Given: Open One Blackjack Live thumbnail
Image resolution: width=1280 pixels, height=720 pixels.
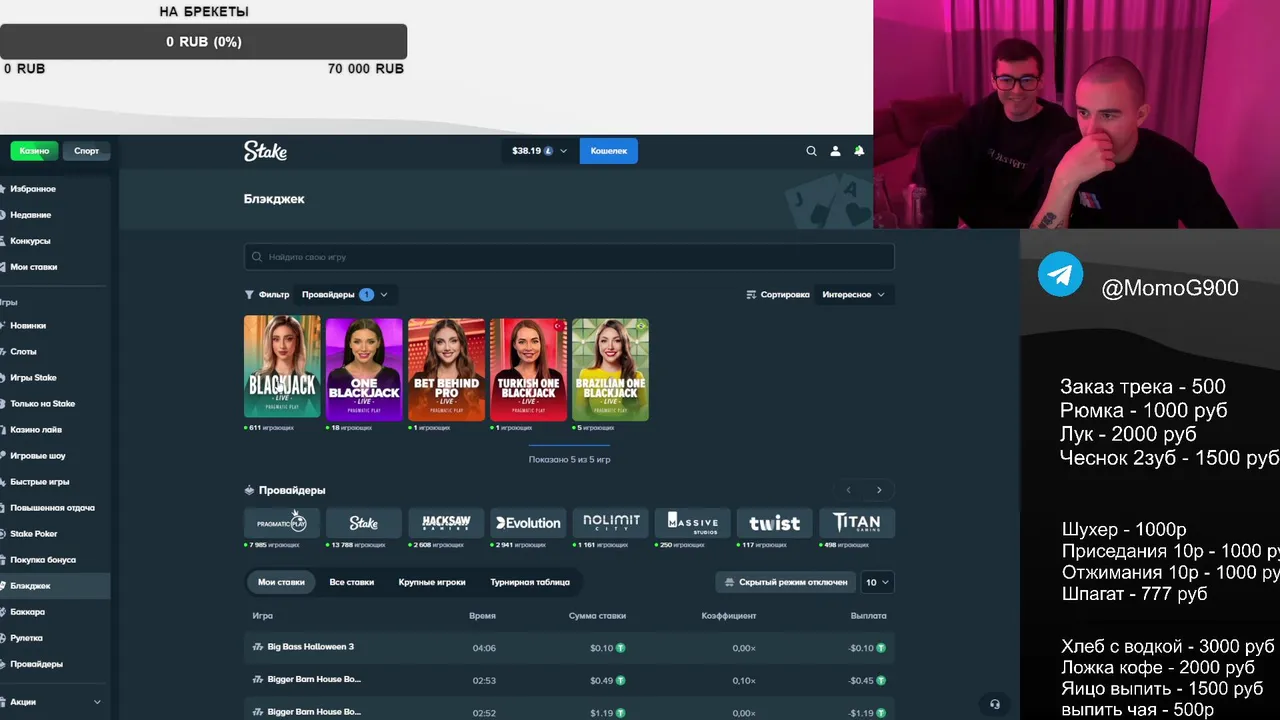Looking at the screenshot, I should 364,368.
